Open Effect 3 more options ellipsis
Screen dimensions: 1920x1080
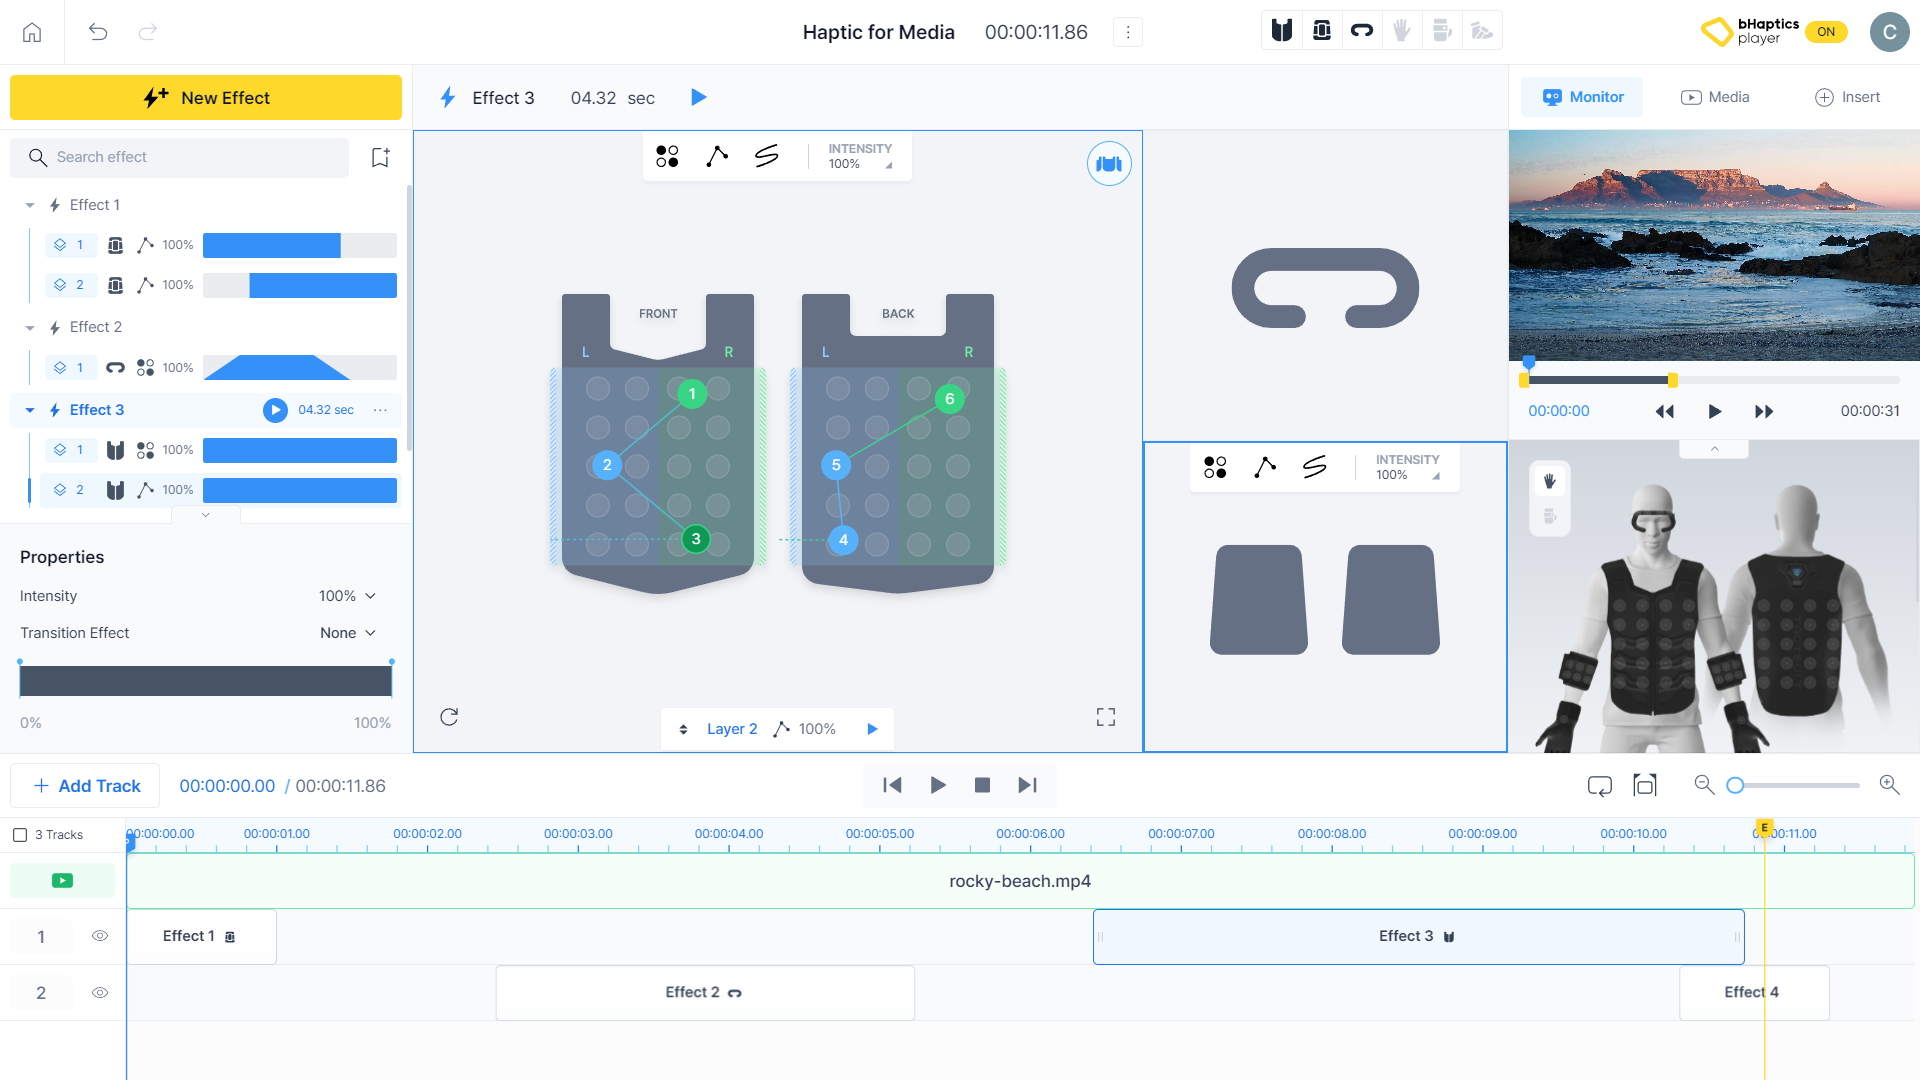tap(380, 410)
